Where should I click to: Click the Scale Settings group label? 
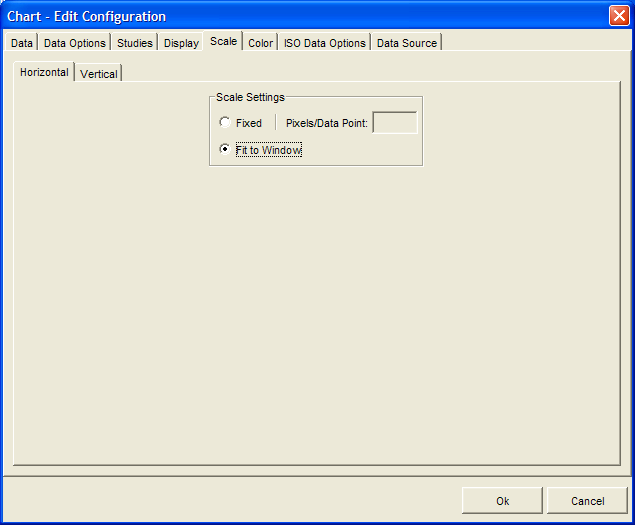click(x=250, y=97)
